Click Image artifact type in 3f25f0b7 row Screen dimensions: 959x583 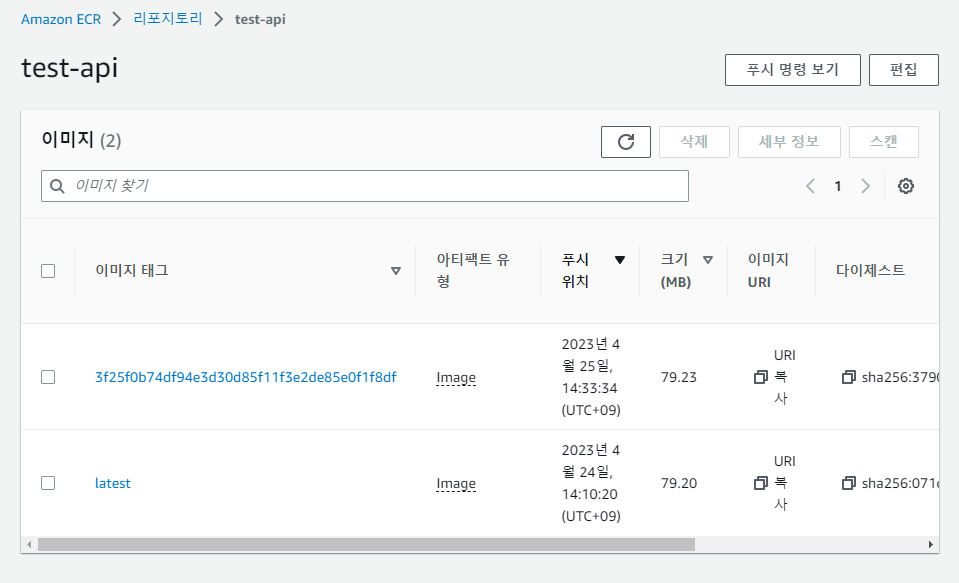456,377
